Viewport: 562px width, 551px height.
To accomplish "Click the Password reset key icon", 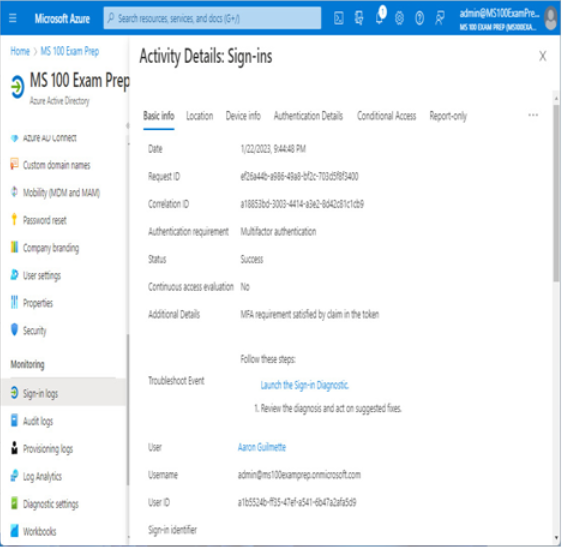I will point(14,220).
